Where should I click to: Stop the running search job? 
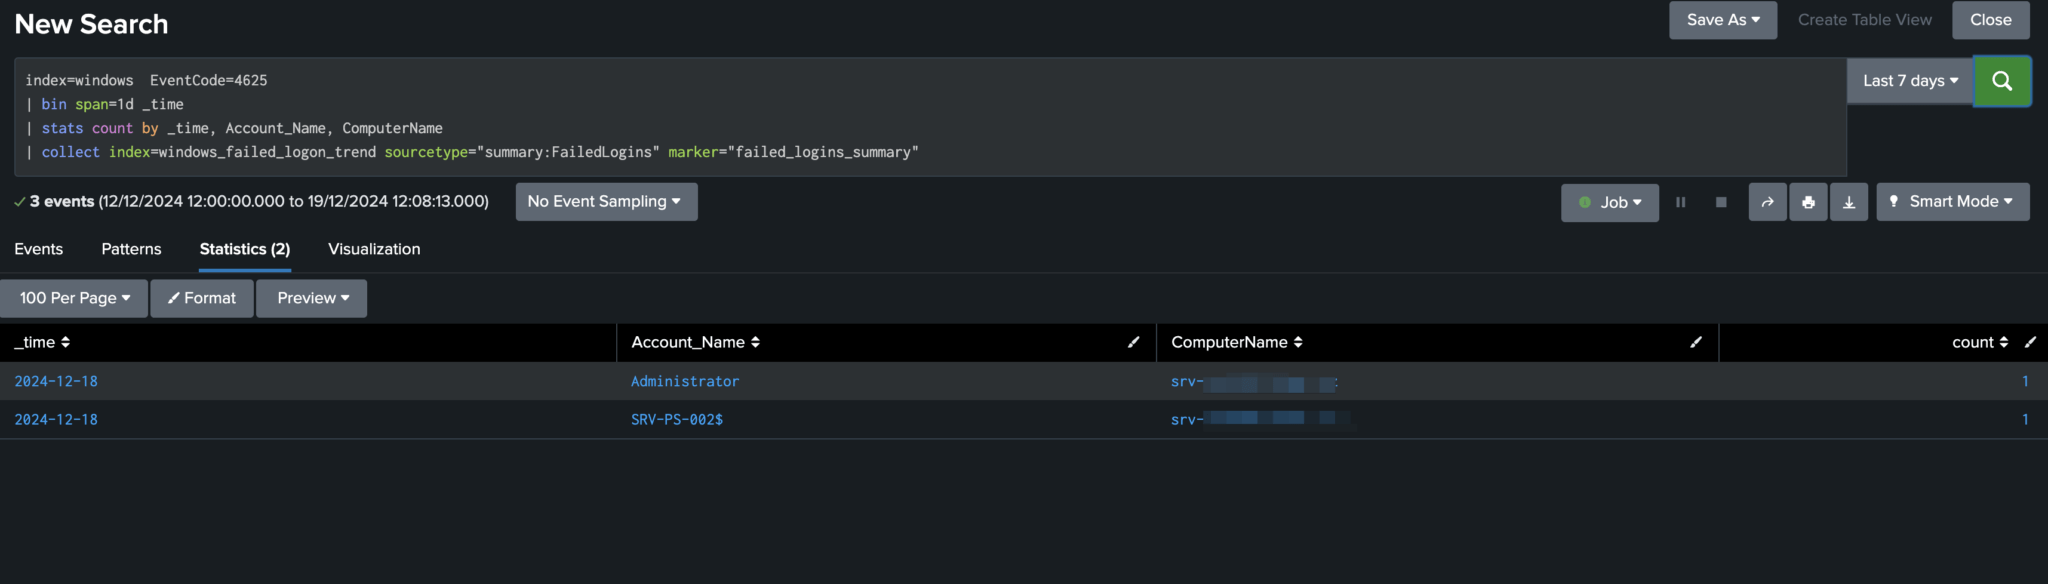(1721, 202)
